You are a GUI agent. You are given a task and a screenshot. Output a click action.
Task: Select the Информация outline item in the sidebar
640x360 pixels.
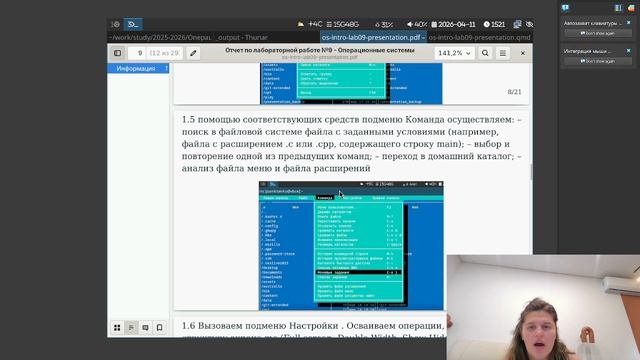[138, 69]
